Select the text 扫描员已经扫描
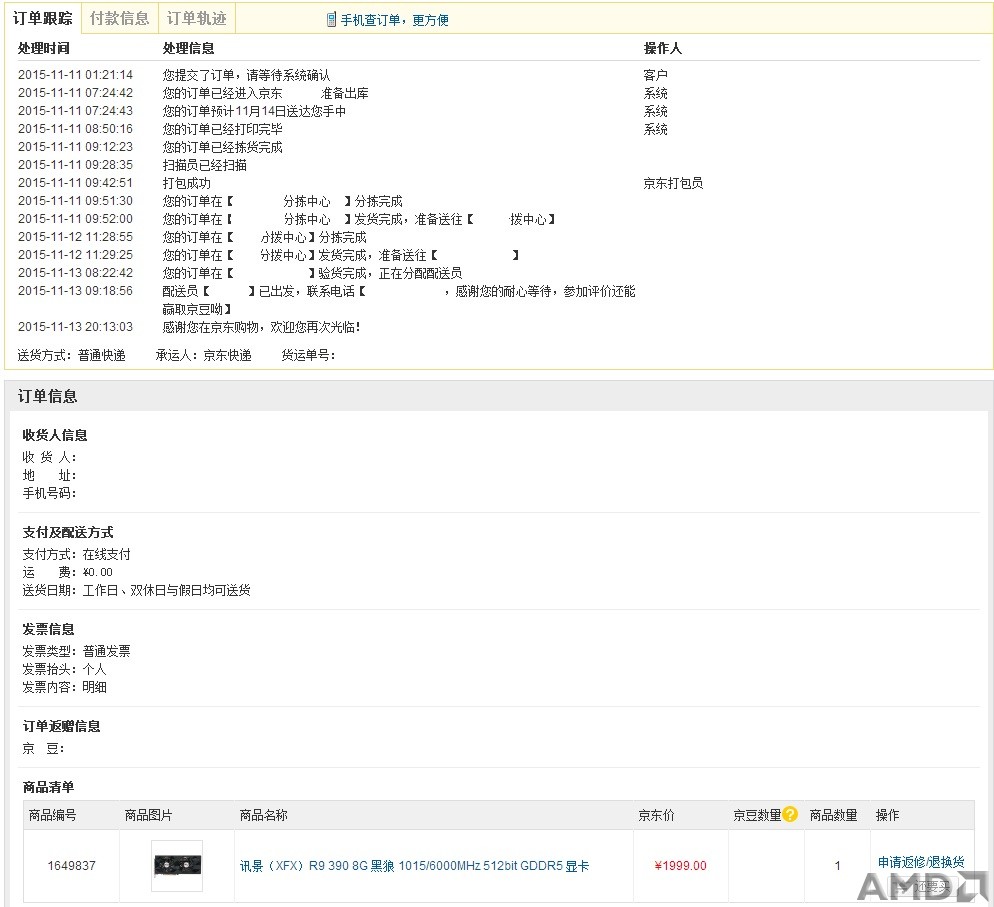Image resolution: width=994 pixels, height=907 pixels. click(205, 165)
